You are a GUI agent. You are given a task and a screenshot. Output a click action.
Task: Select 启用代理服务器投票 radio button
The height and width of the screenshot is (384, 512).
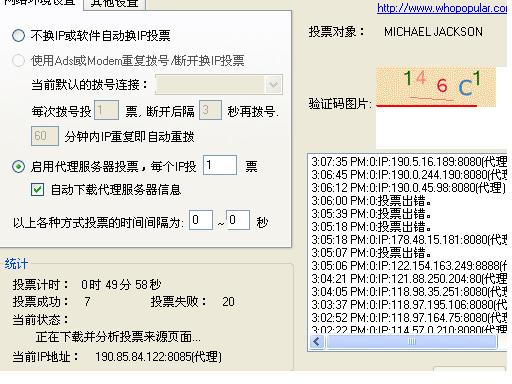coord(18,166)
